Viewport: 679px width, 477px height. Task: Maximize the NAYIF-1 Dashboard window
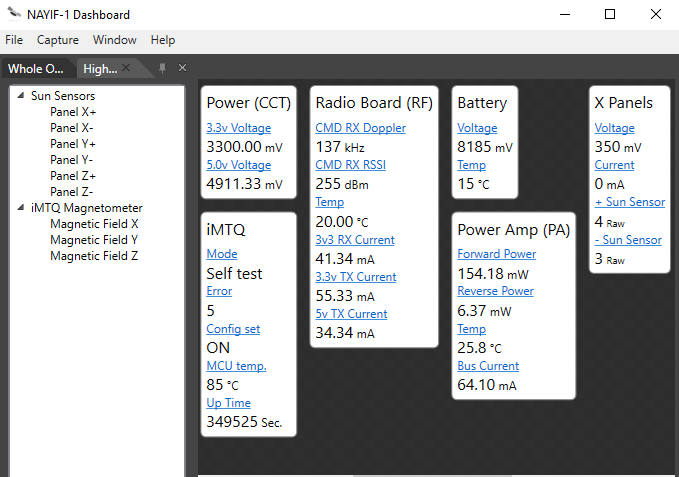[x=610, y=14]
